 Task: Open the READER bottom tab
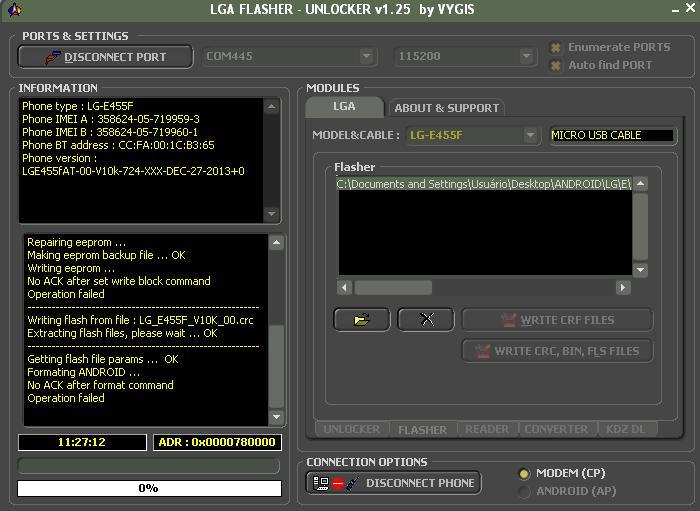(487, 429)
